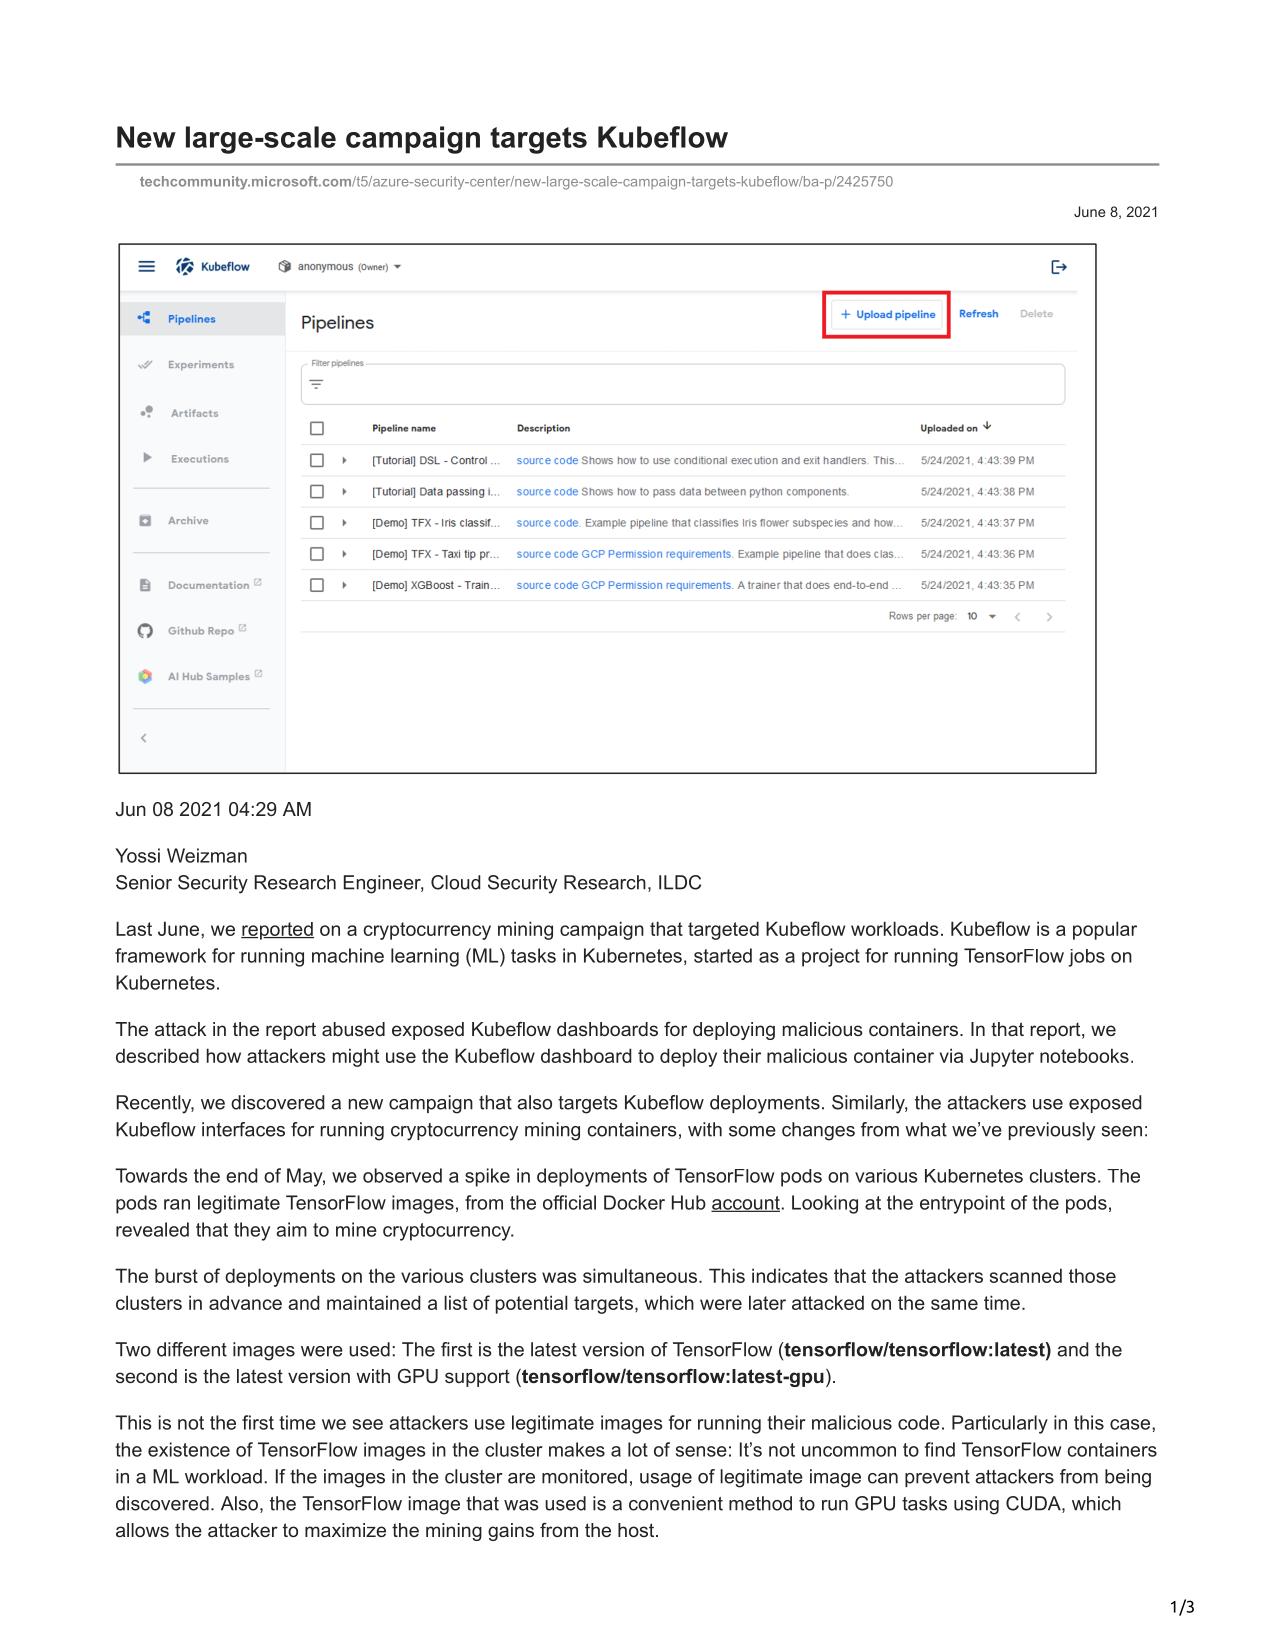This screenshot has width=1275, height=1650.
Task: Expand the [Demo] TFX - Iris classif pipeline row
Action: (x=345, y=522)
